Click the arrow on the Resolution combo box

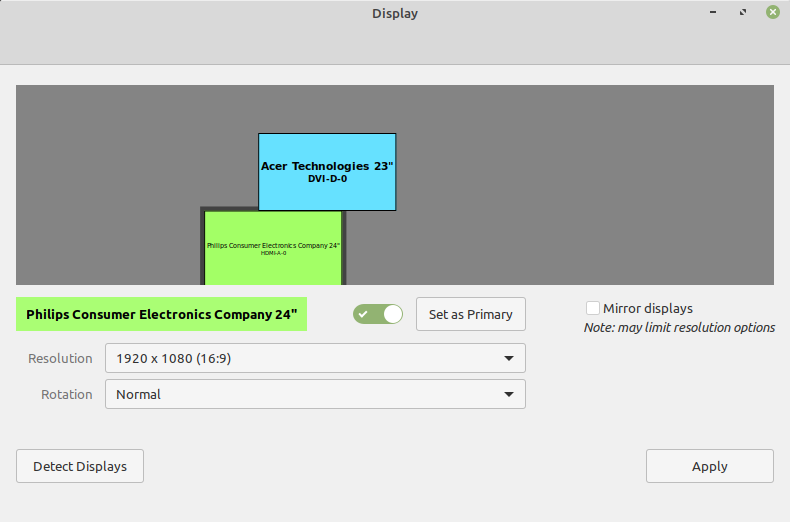point(509,358)
